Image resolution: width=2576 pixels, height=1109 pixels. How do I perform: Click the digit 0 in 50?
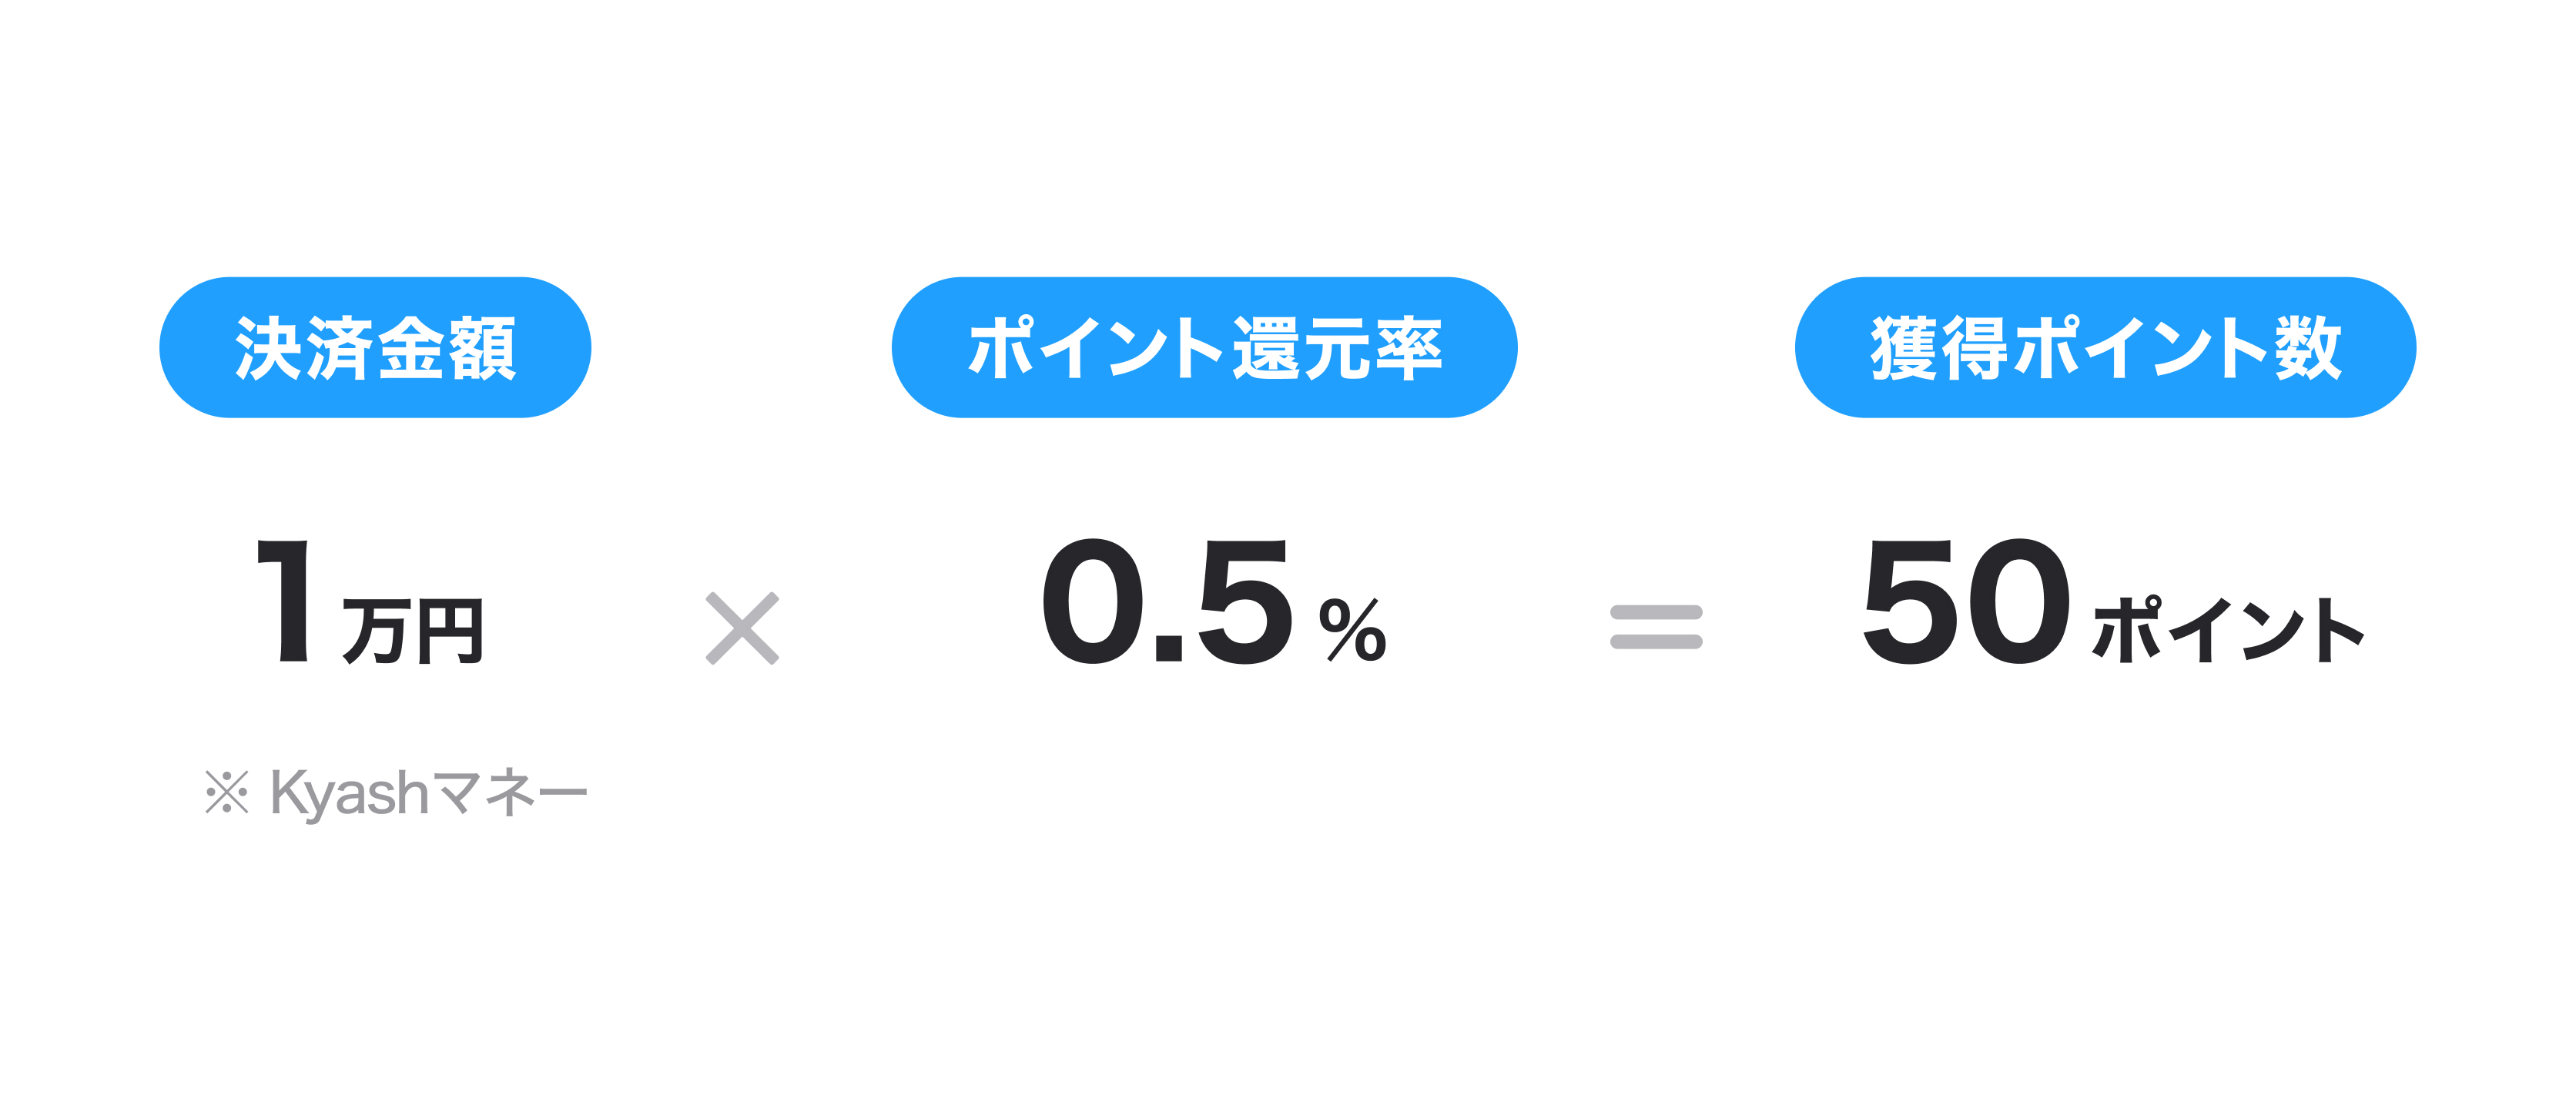click(x=2016, y=602)
